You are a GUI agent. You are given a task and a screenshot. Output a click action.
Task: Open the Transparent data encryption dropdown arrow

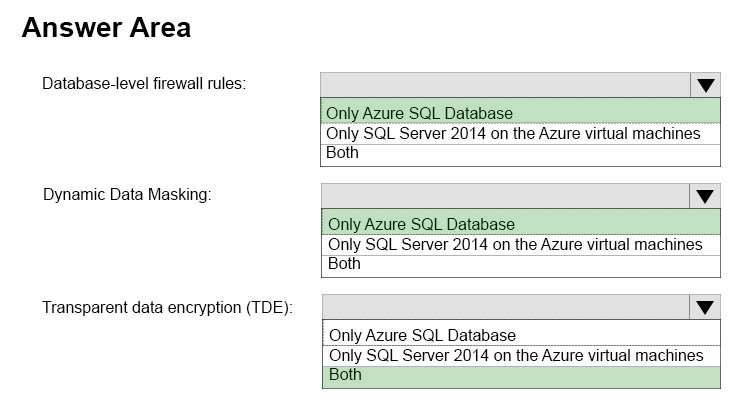pyautogui.click(x=705, y=307)
